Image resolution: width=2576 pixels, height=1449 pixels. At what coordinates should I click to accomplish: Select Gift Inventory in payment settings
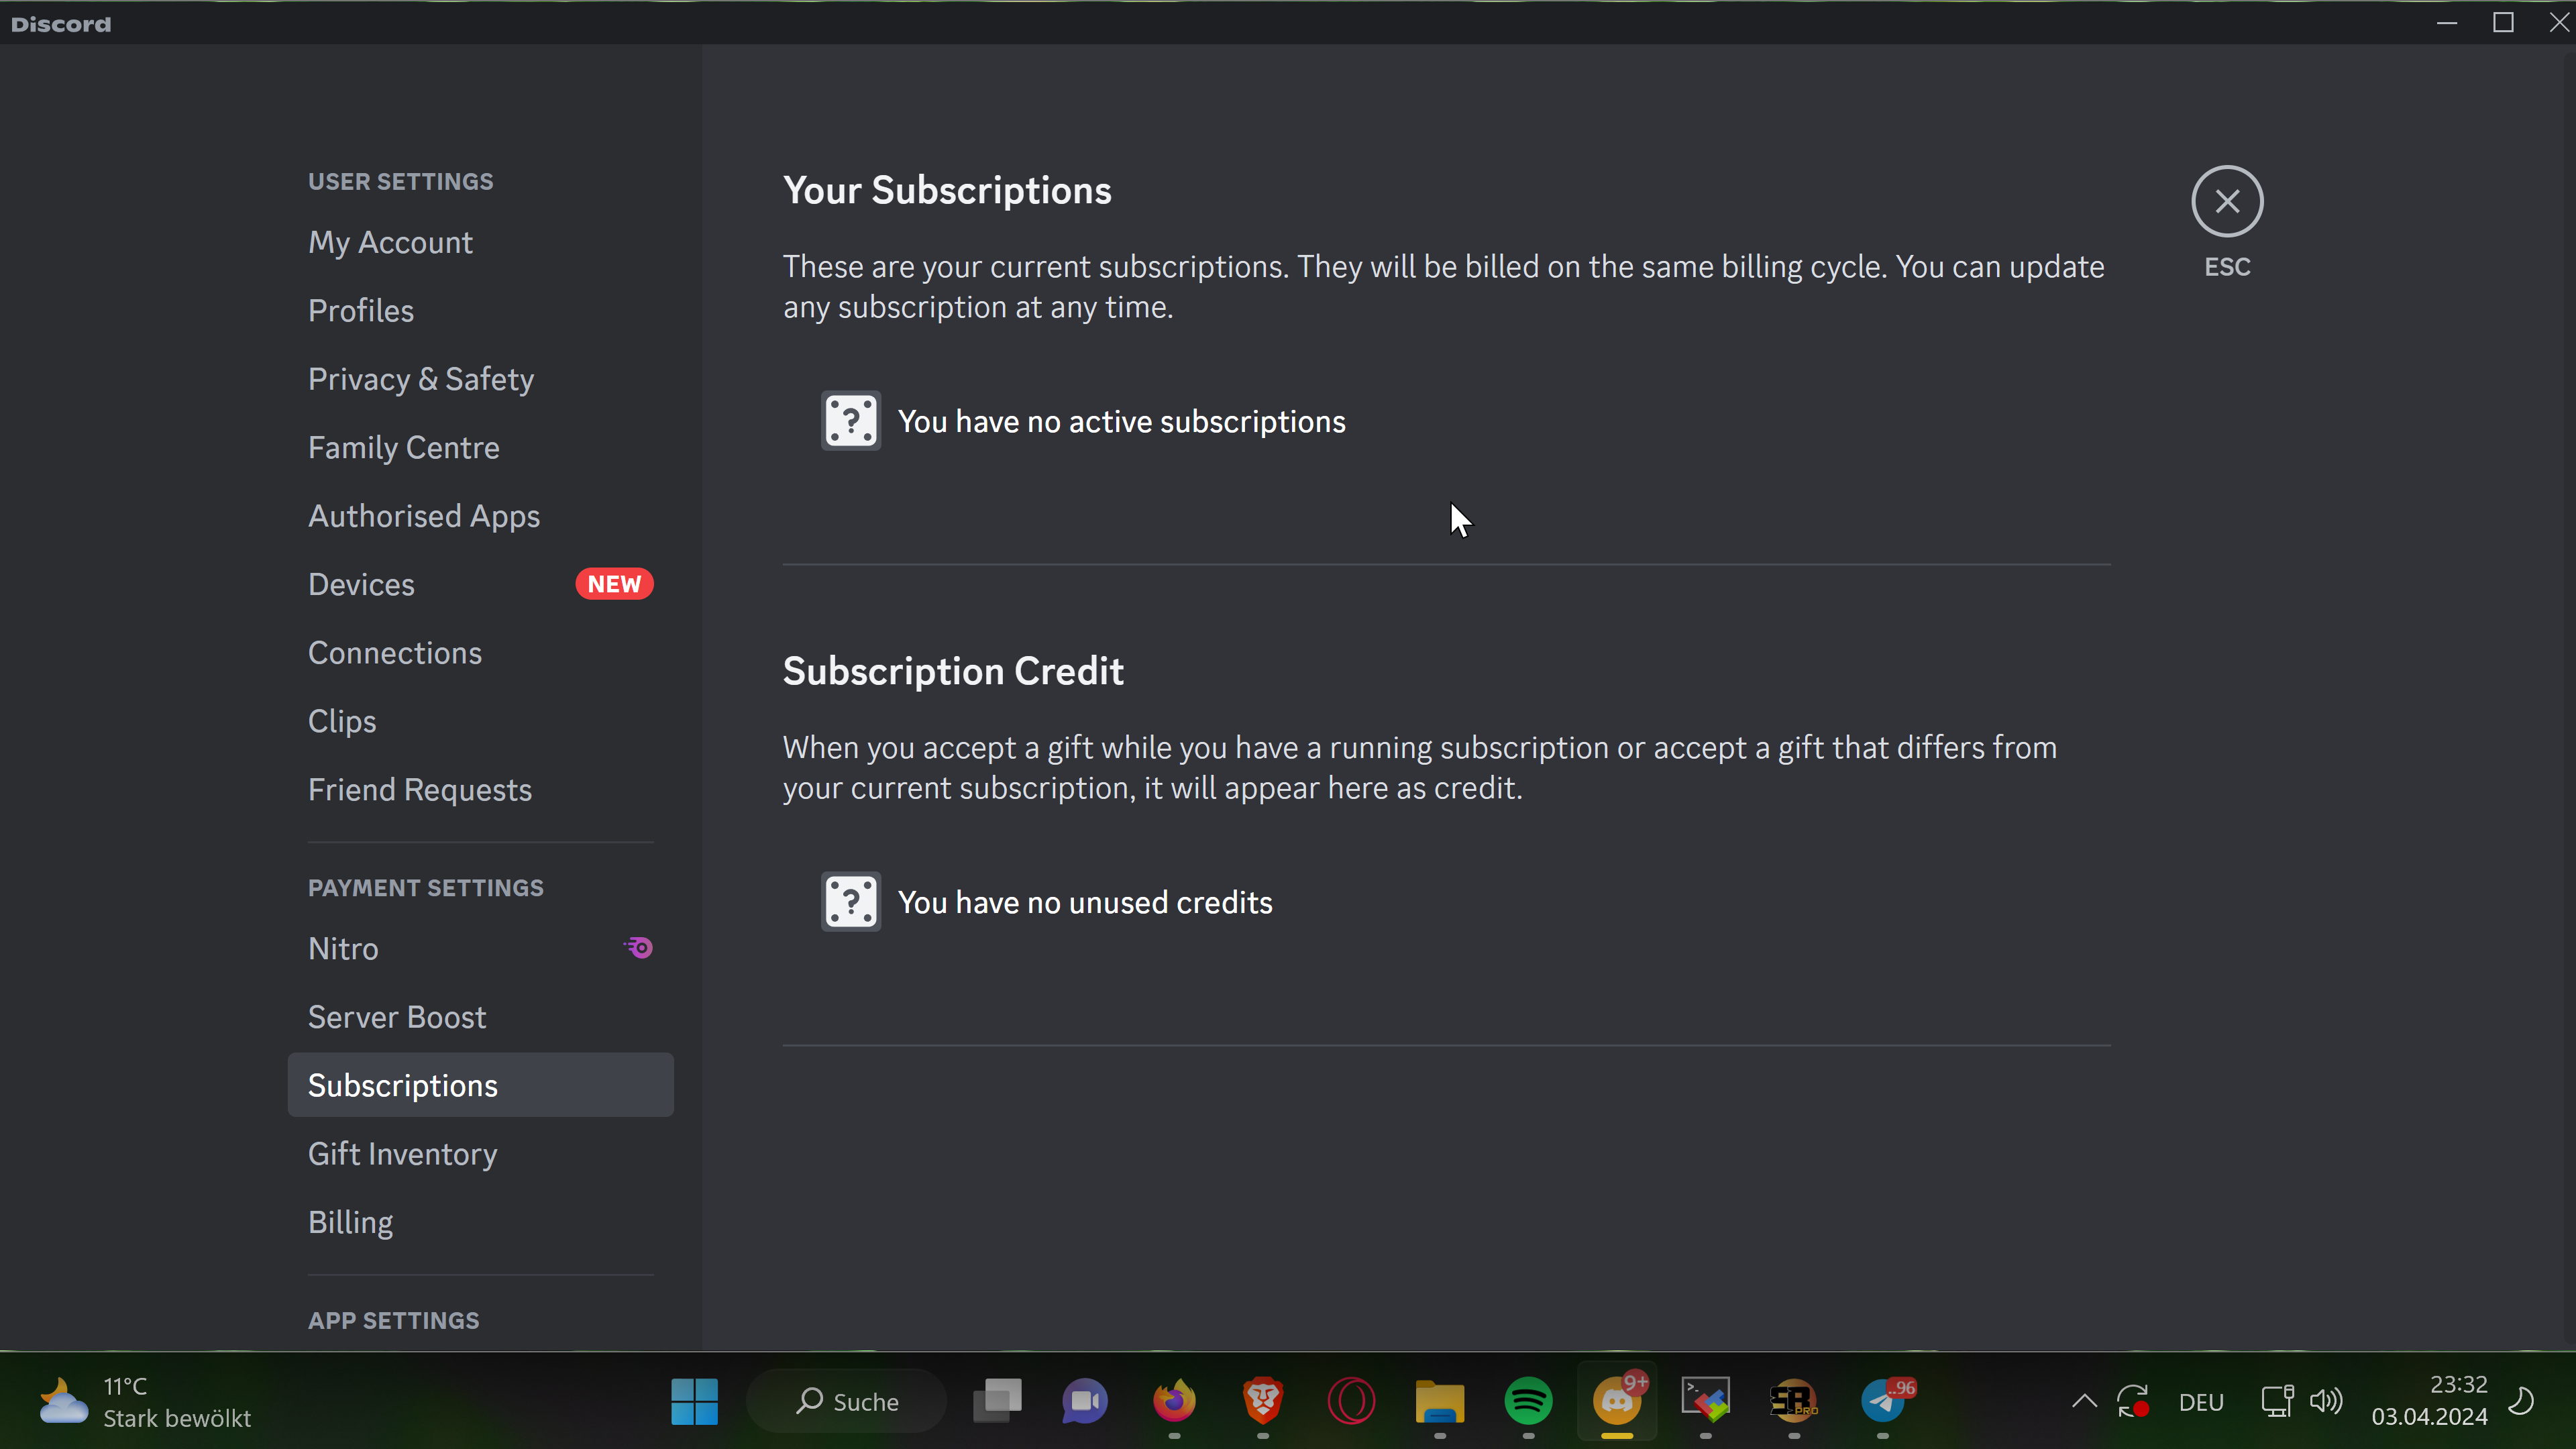tap(402, 1153)
